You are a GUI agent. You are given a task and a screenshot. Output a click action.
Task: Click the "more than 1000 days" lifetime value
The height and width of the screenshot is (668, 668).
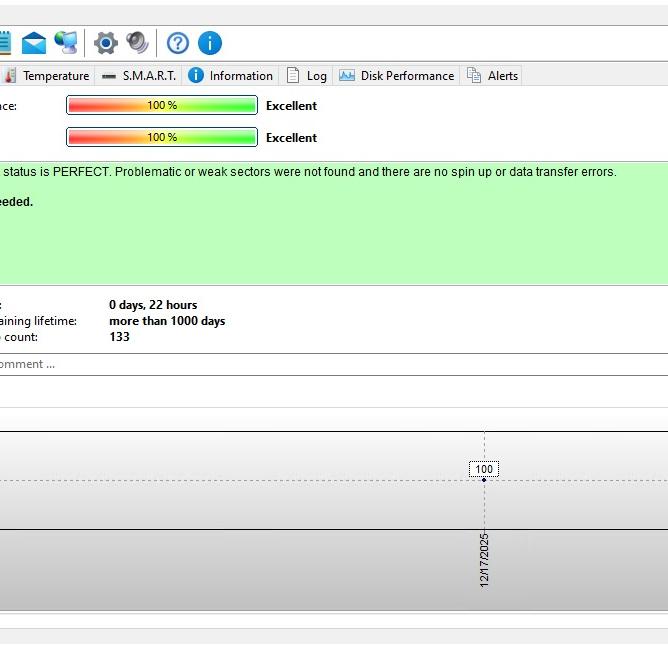(x=167, y=321)
